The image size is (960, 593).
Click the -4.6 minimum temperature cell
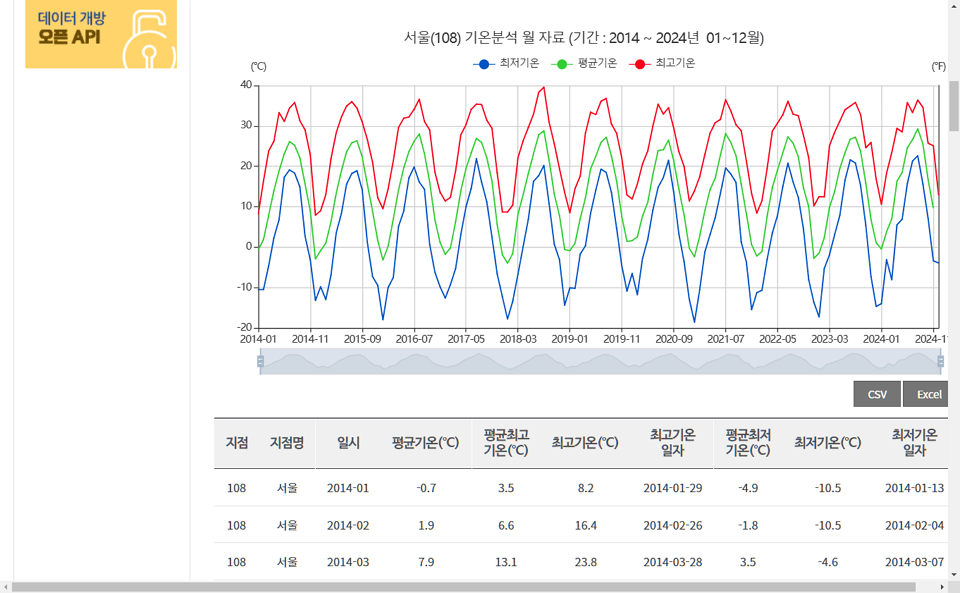click(x=828, y=562)
